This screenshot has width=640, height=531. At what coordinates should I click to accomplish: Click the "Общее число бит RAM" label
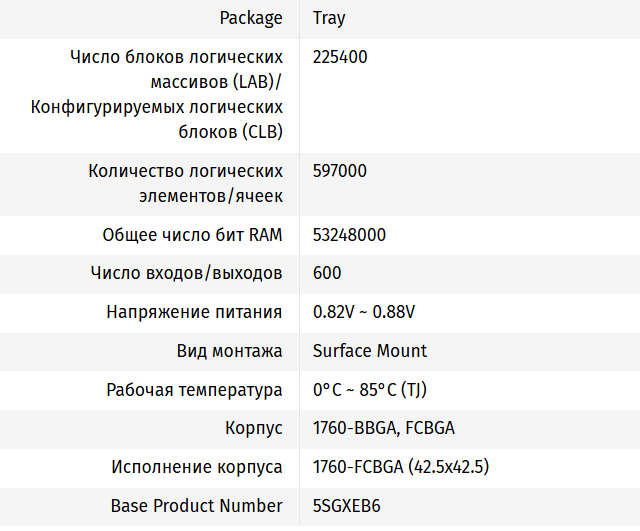(192, 235)
